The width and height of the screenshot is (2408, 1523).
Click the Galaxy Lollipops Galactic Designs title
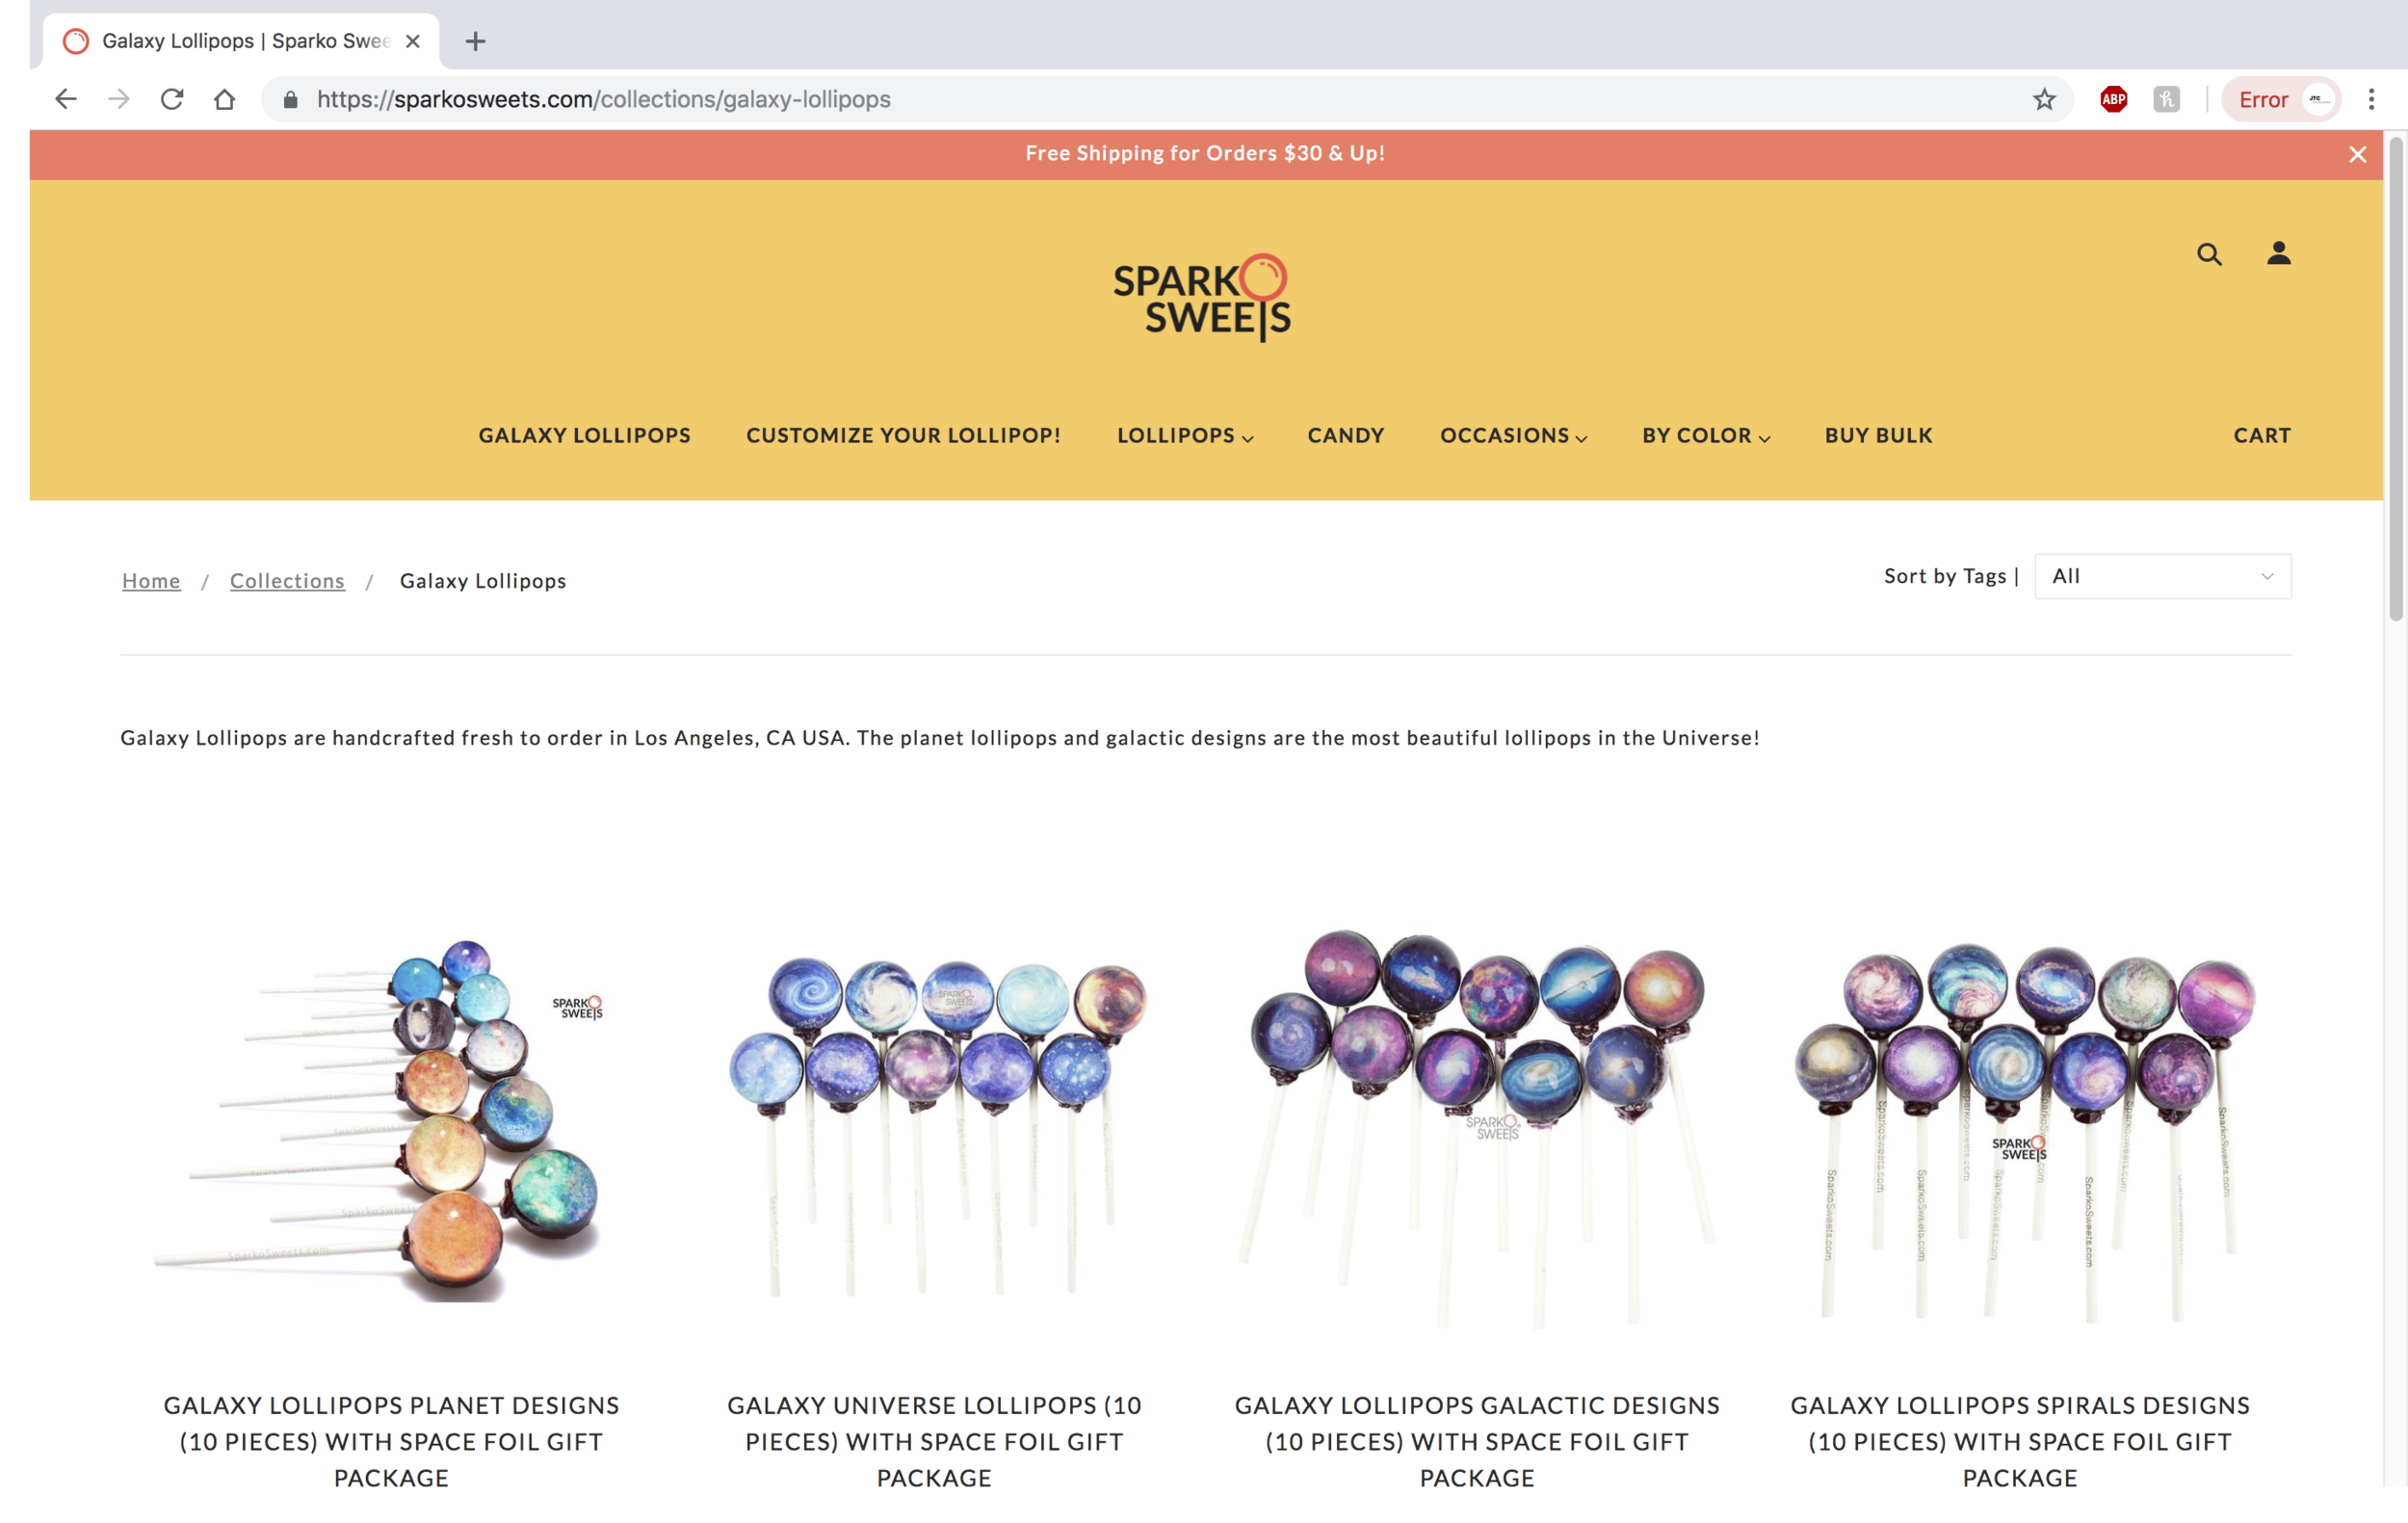pos(1476,1441)
